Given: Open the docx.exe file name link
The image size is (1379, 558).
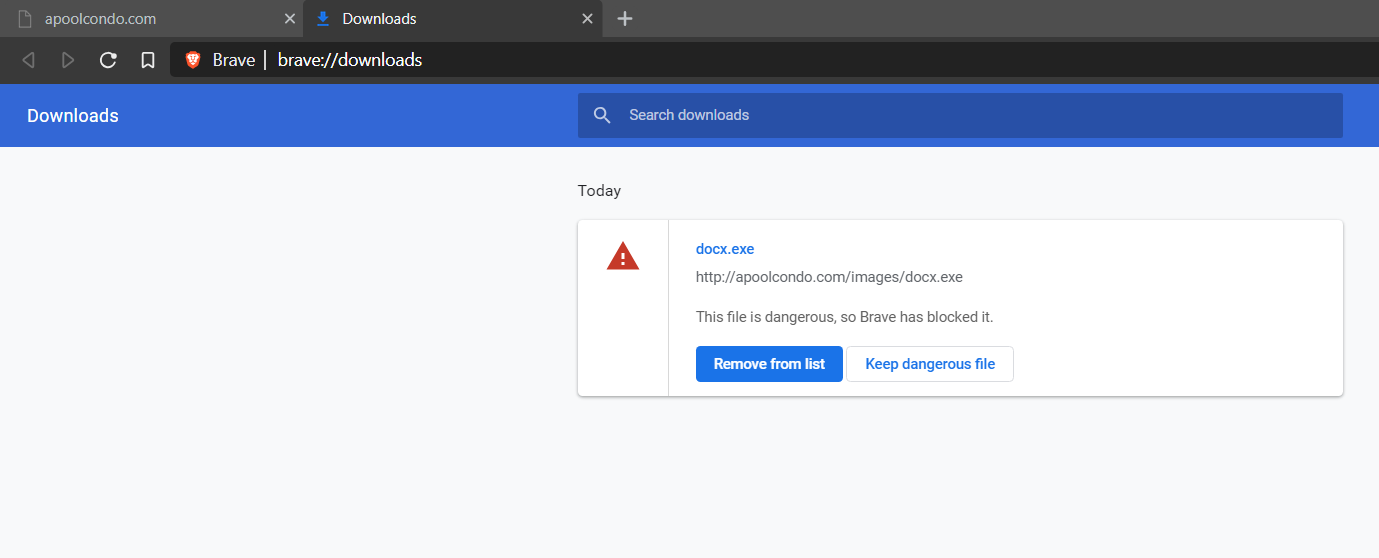Looking at the screenshot, I should (x=725, y=249).
